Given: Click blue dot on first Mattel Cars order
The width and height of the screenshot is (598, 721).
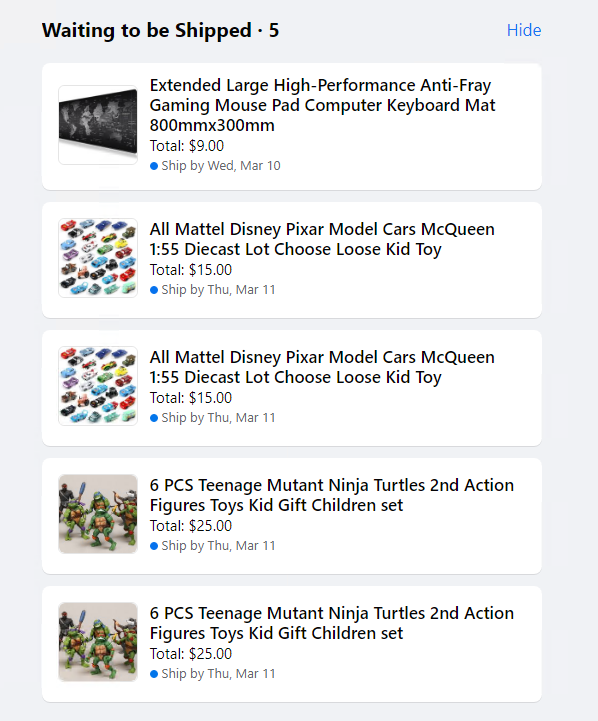Looking at the screenshot, I should pos(154,290).
